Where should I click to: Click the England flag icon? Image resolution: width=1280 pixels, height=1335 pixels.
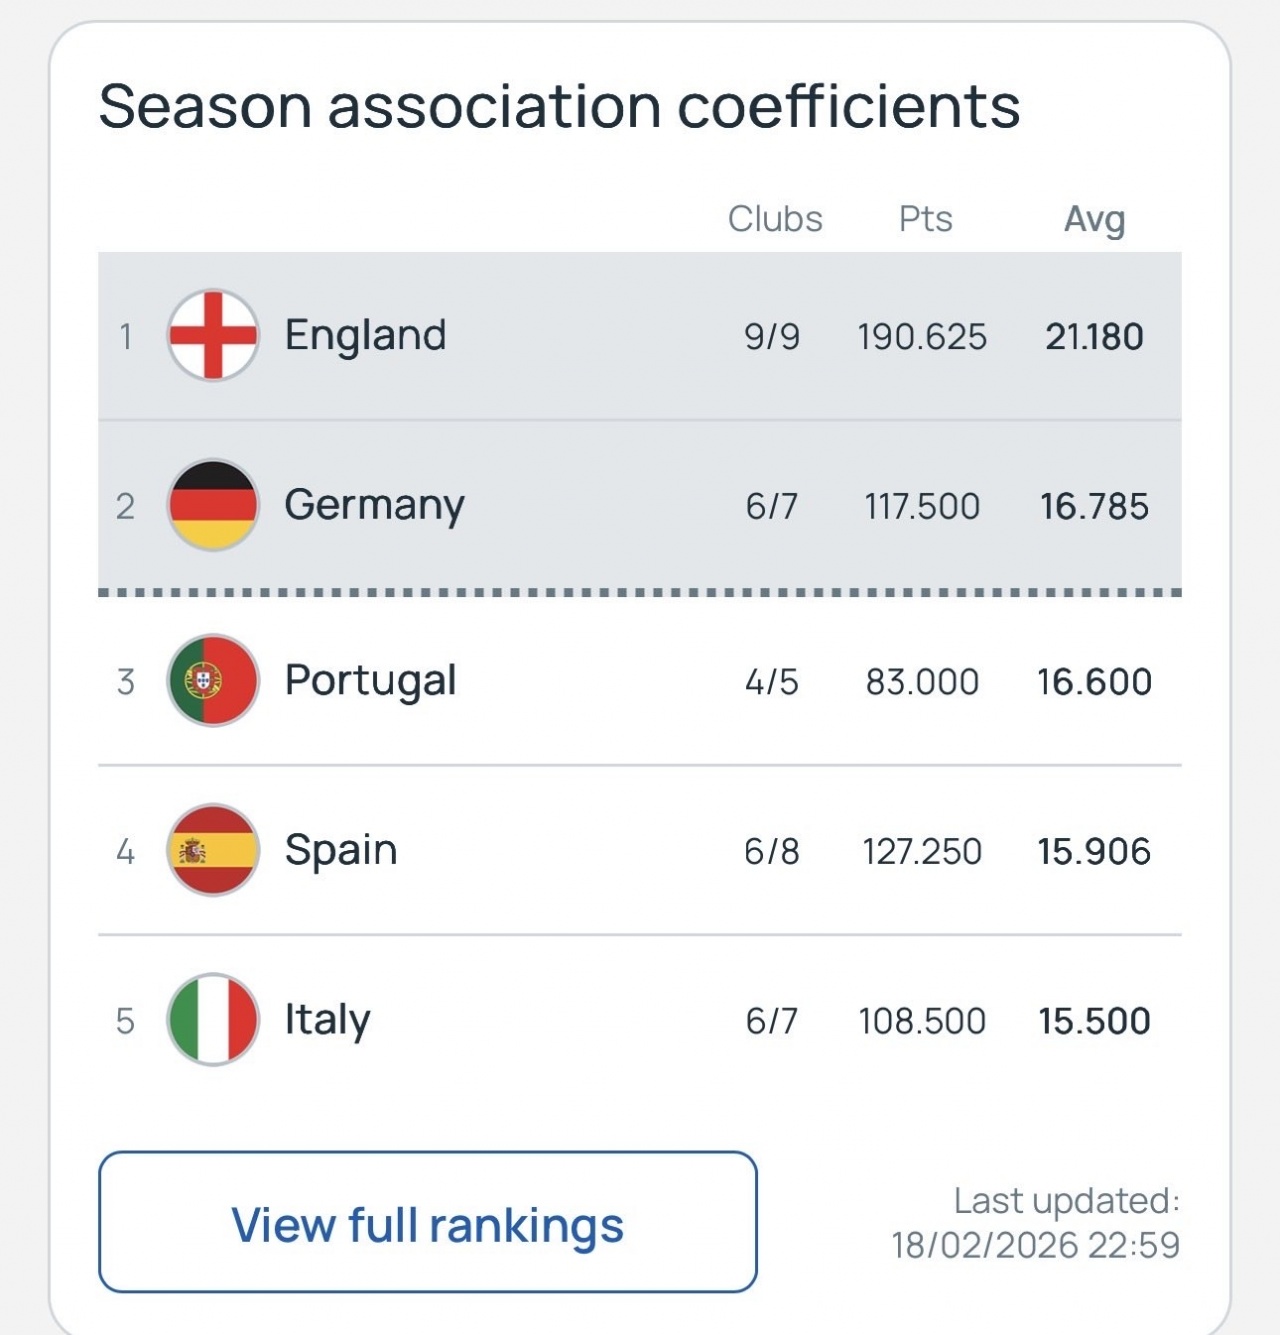(213, 335)
